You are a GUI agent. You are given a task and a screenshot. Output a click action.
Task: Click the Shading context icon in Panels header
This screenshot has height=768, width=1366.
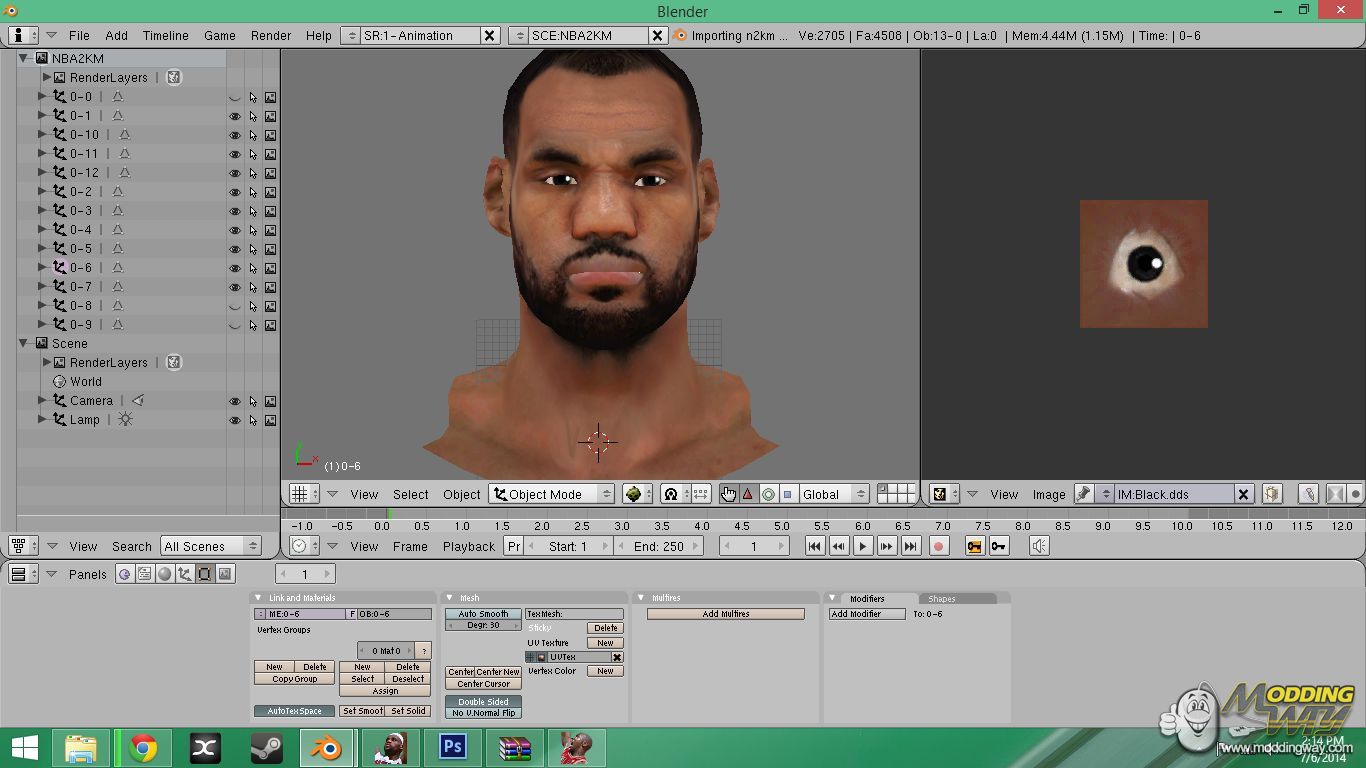[165, 574]
